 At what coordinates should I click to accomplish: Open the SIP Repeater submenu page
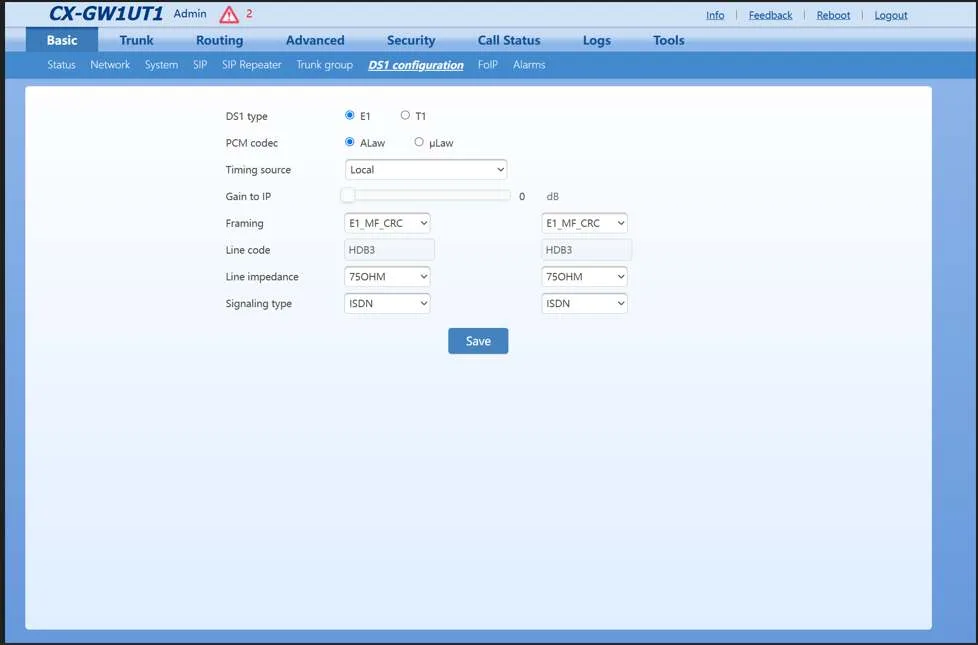[x=252, y=65]
